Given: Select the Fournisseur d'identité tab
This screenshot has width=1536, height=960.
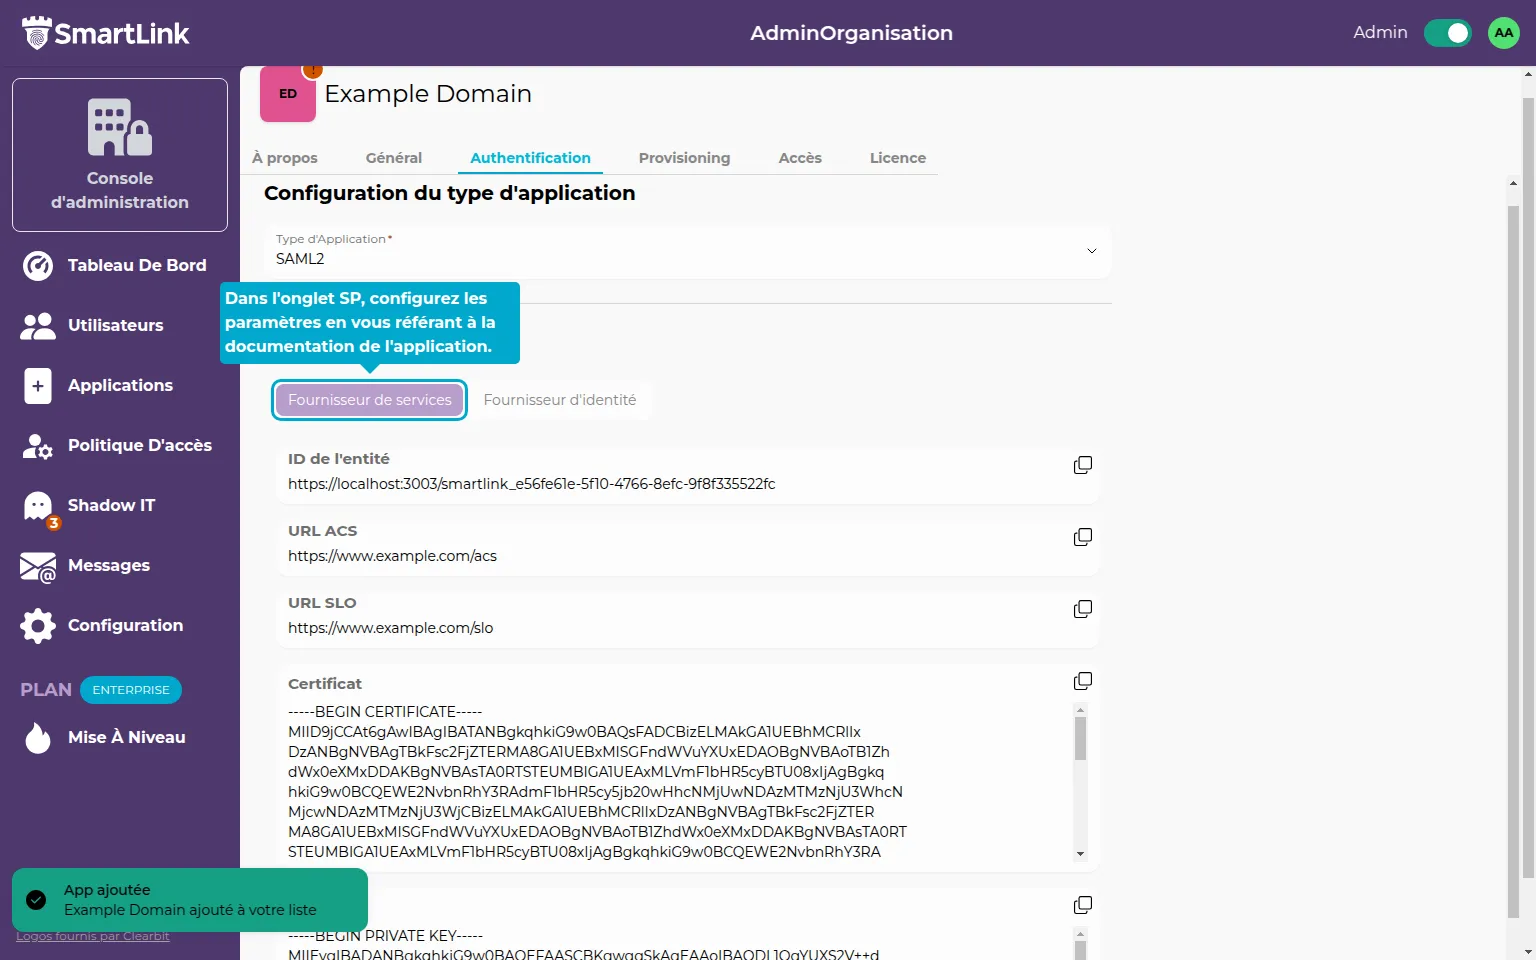Looking at the screenshot, I should click(x=559, y=400).
